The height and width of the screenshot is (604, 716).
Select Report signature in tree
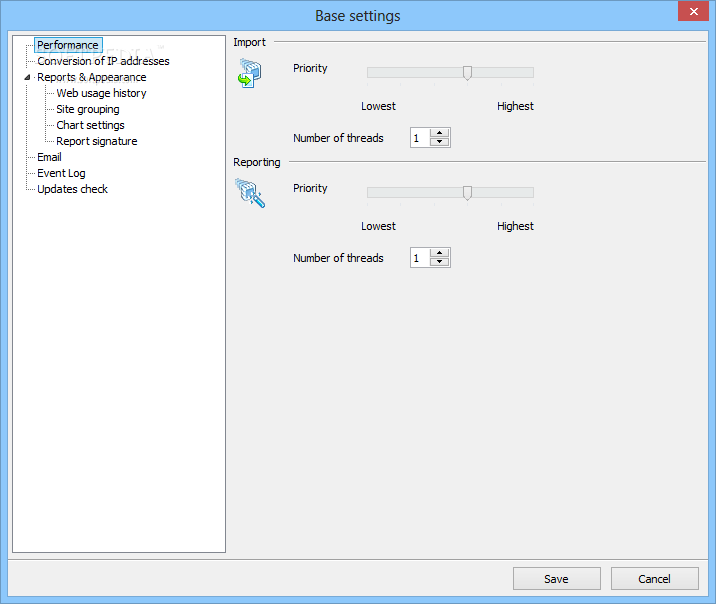click(x=97, y=141)
